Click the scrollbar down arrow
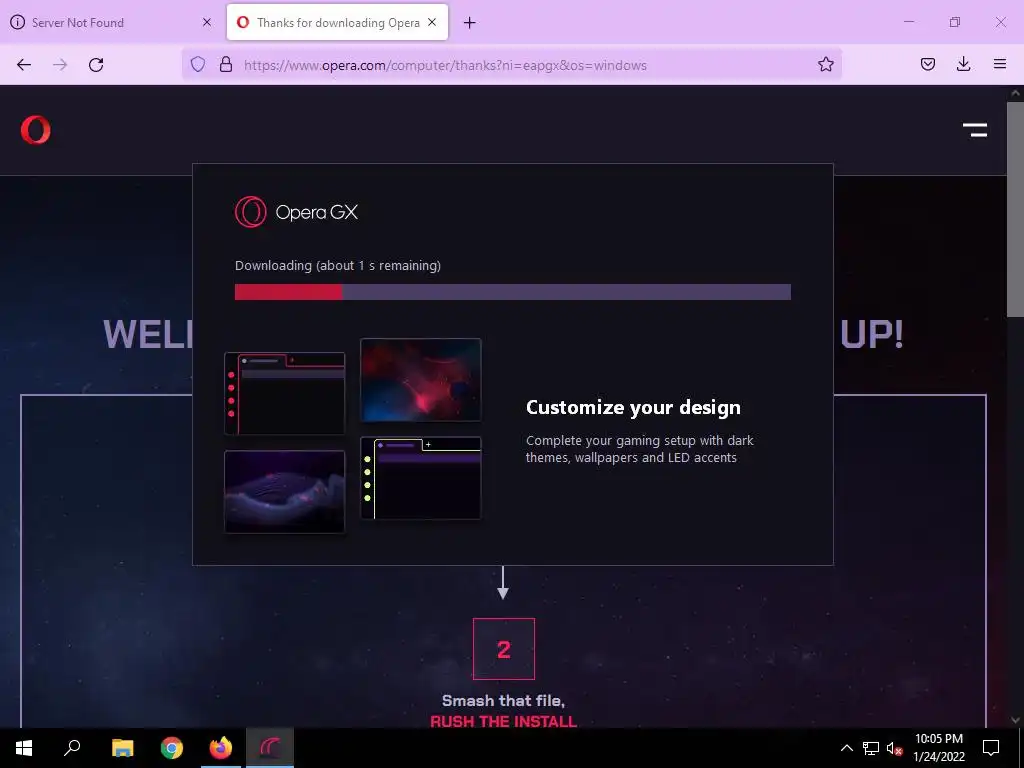 pyautogui.click(x=1015, y=720)
